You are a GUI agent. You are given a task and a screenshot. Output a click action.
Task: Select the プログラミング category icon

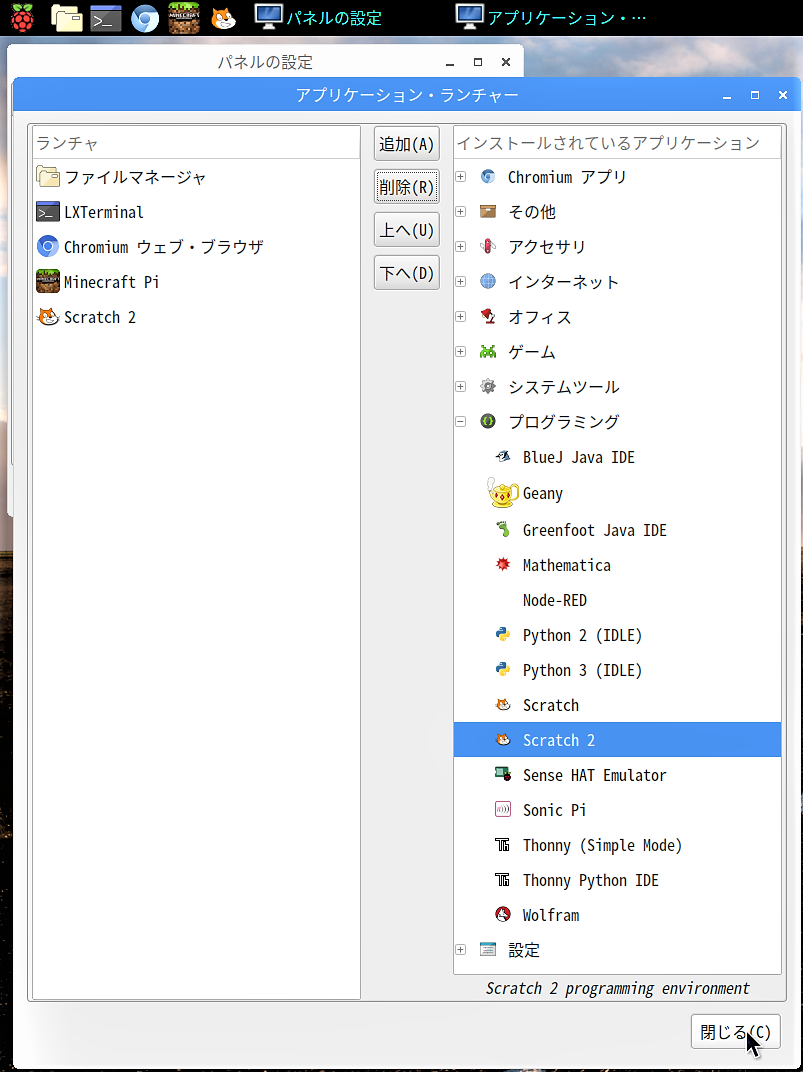pos(488,422)
